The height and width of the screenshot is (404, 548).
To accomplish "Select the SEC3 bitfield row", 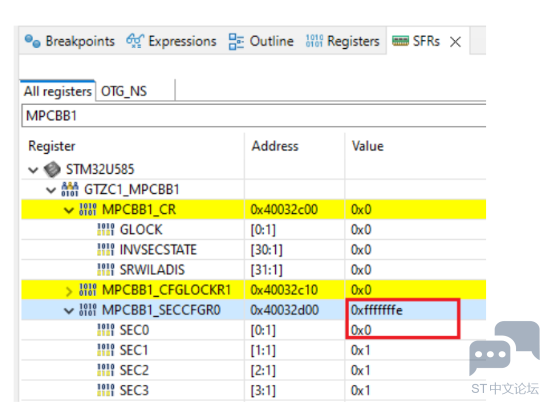I will click(254, 390).
